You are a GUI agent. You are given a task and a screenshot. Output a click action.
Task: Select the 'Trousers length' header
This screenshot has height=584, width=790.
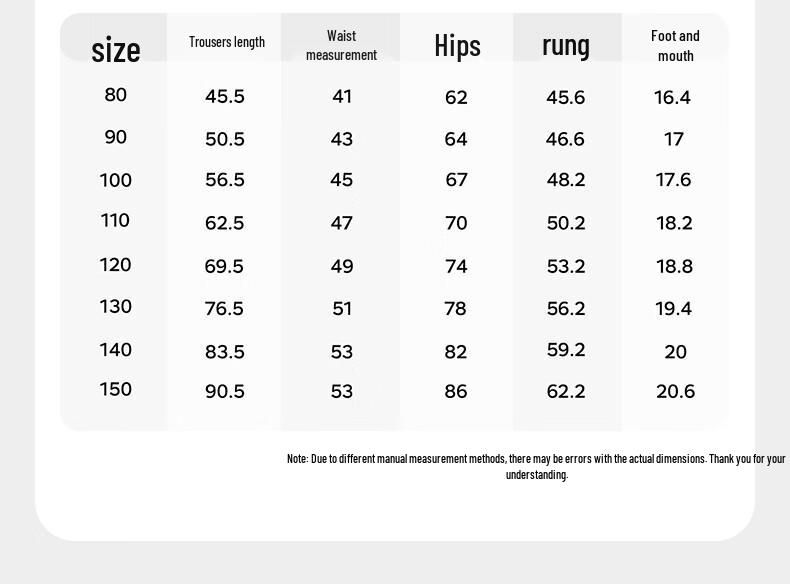[227, 42]
